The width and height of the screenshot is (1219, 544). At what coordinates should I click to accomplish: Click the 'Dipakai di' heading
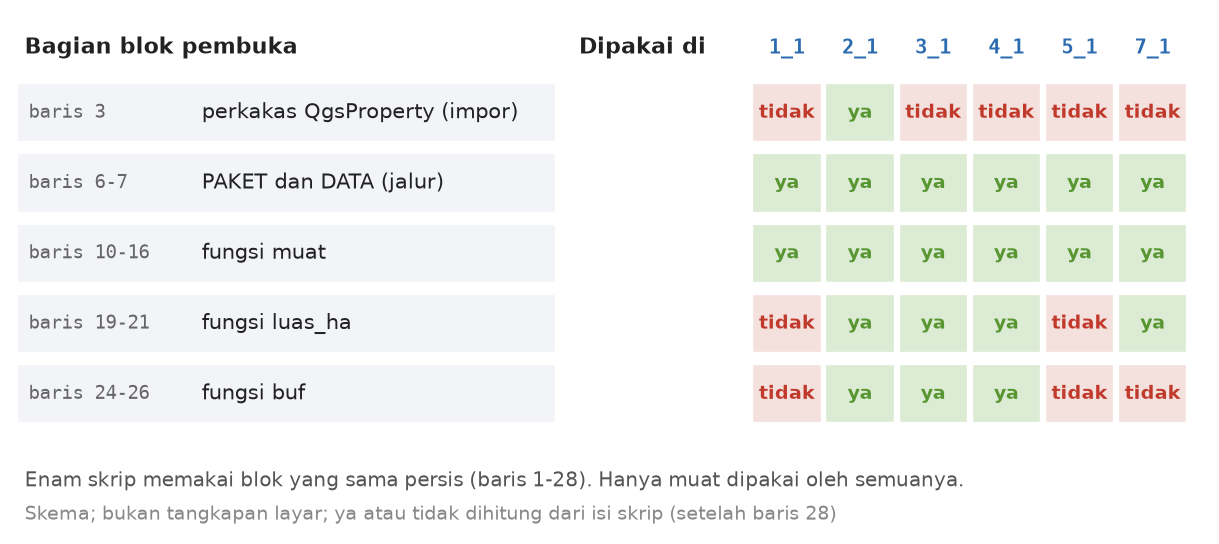pos(642,46)
